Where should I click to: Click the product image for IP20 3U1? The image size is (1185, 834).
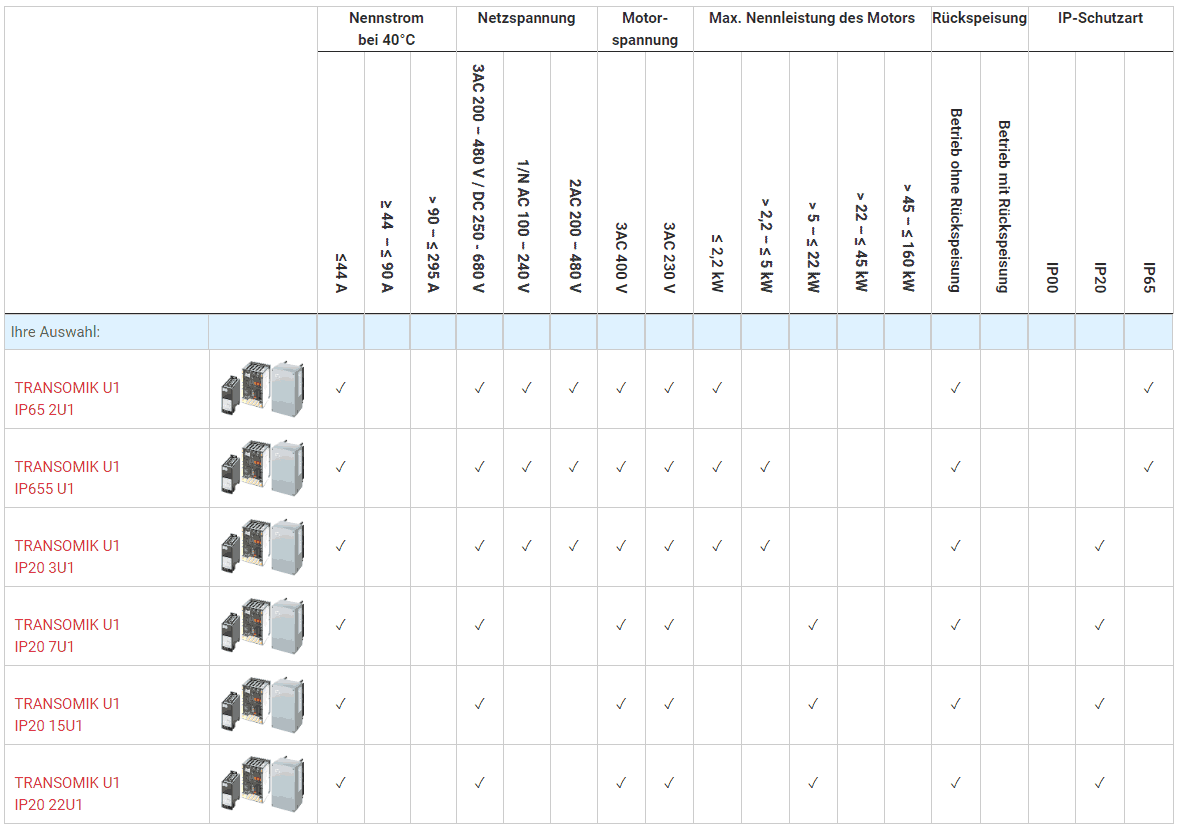point(263,547)
